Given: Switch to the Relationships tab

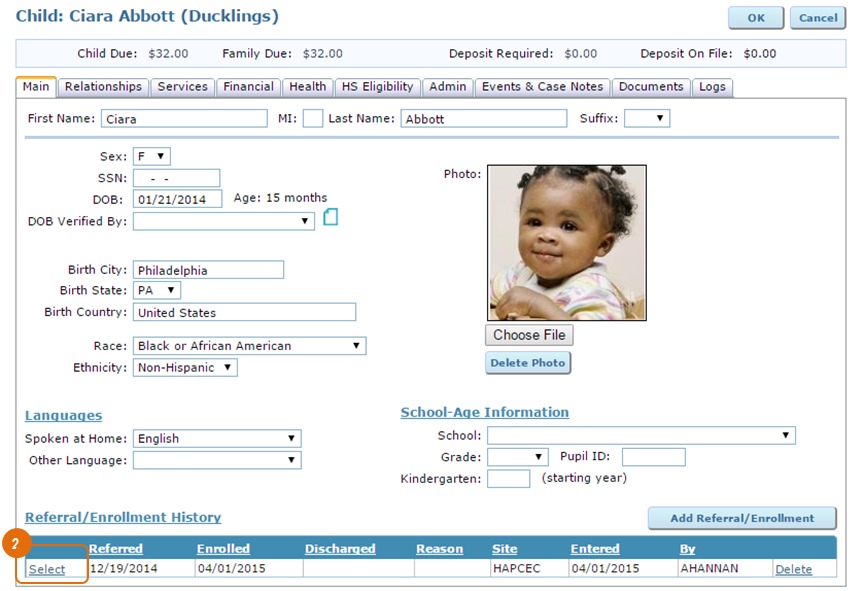Looking at the screenshot, I should pyautogui.click(x=103, y=87).
